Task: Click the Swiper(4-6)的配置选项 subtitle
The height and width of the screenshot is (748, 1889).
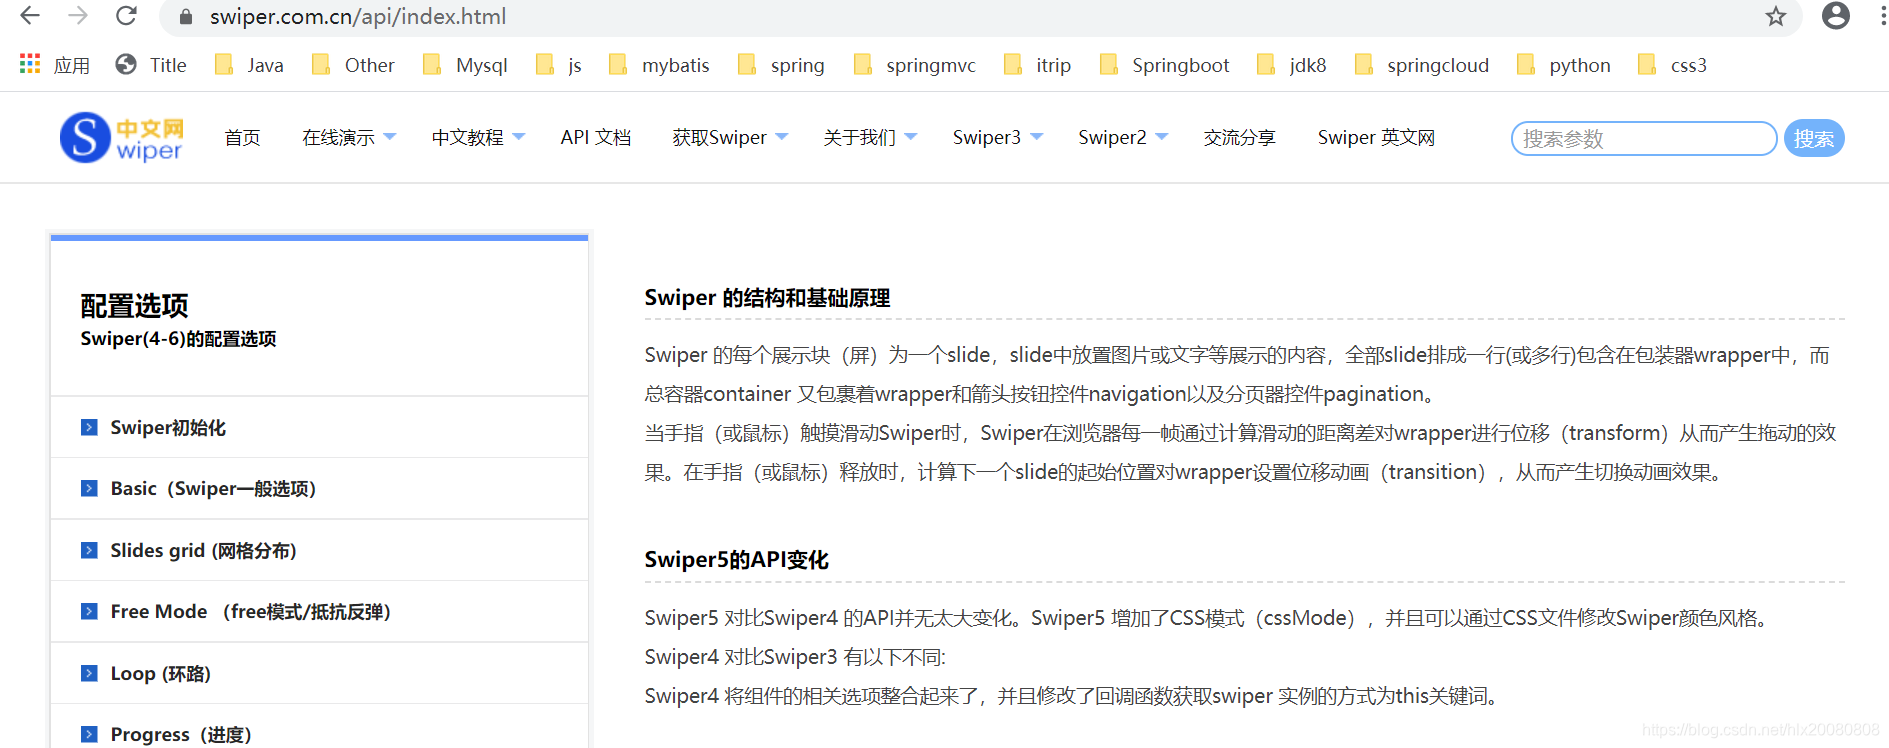Action: click(x=178, y=339)
